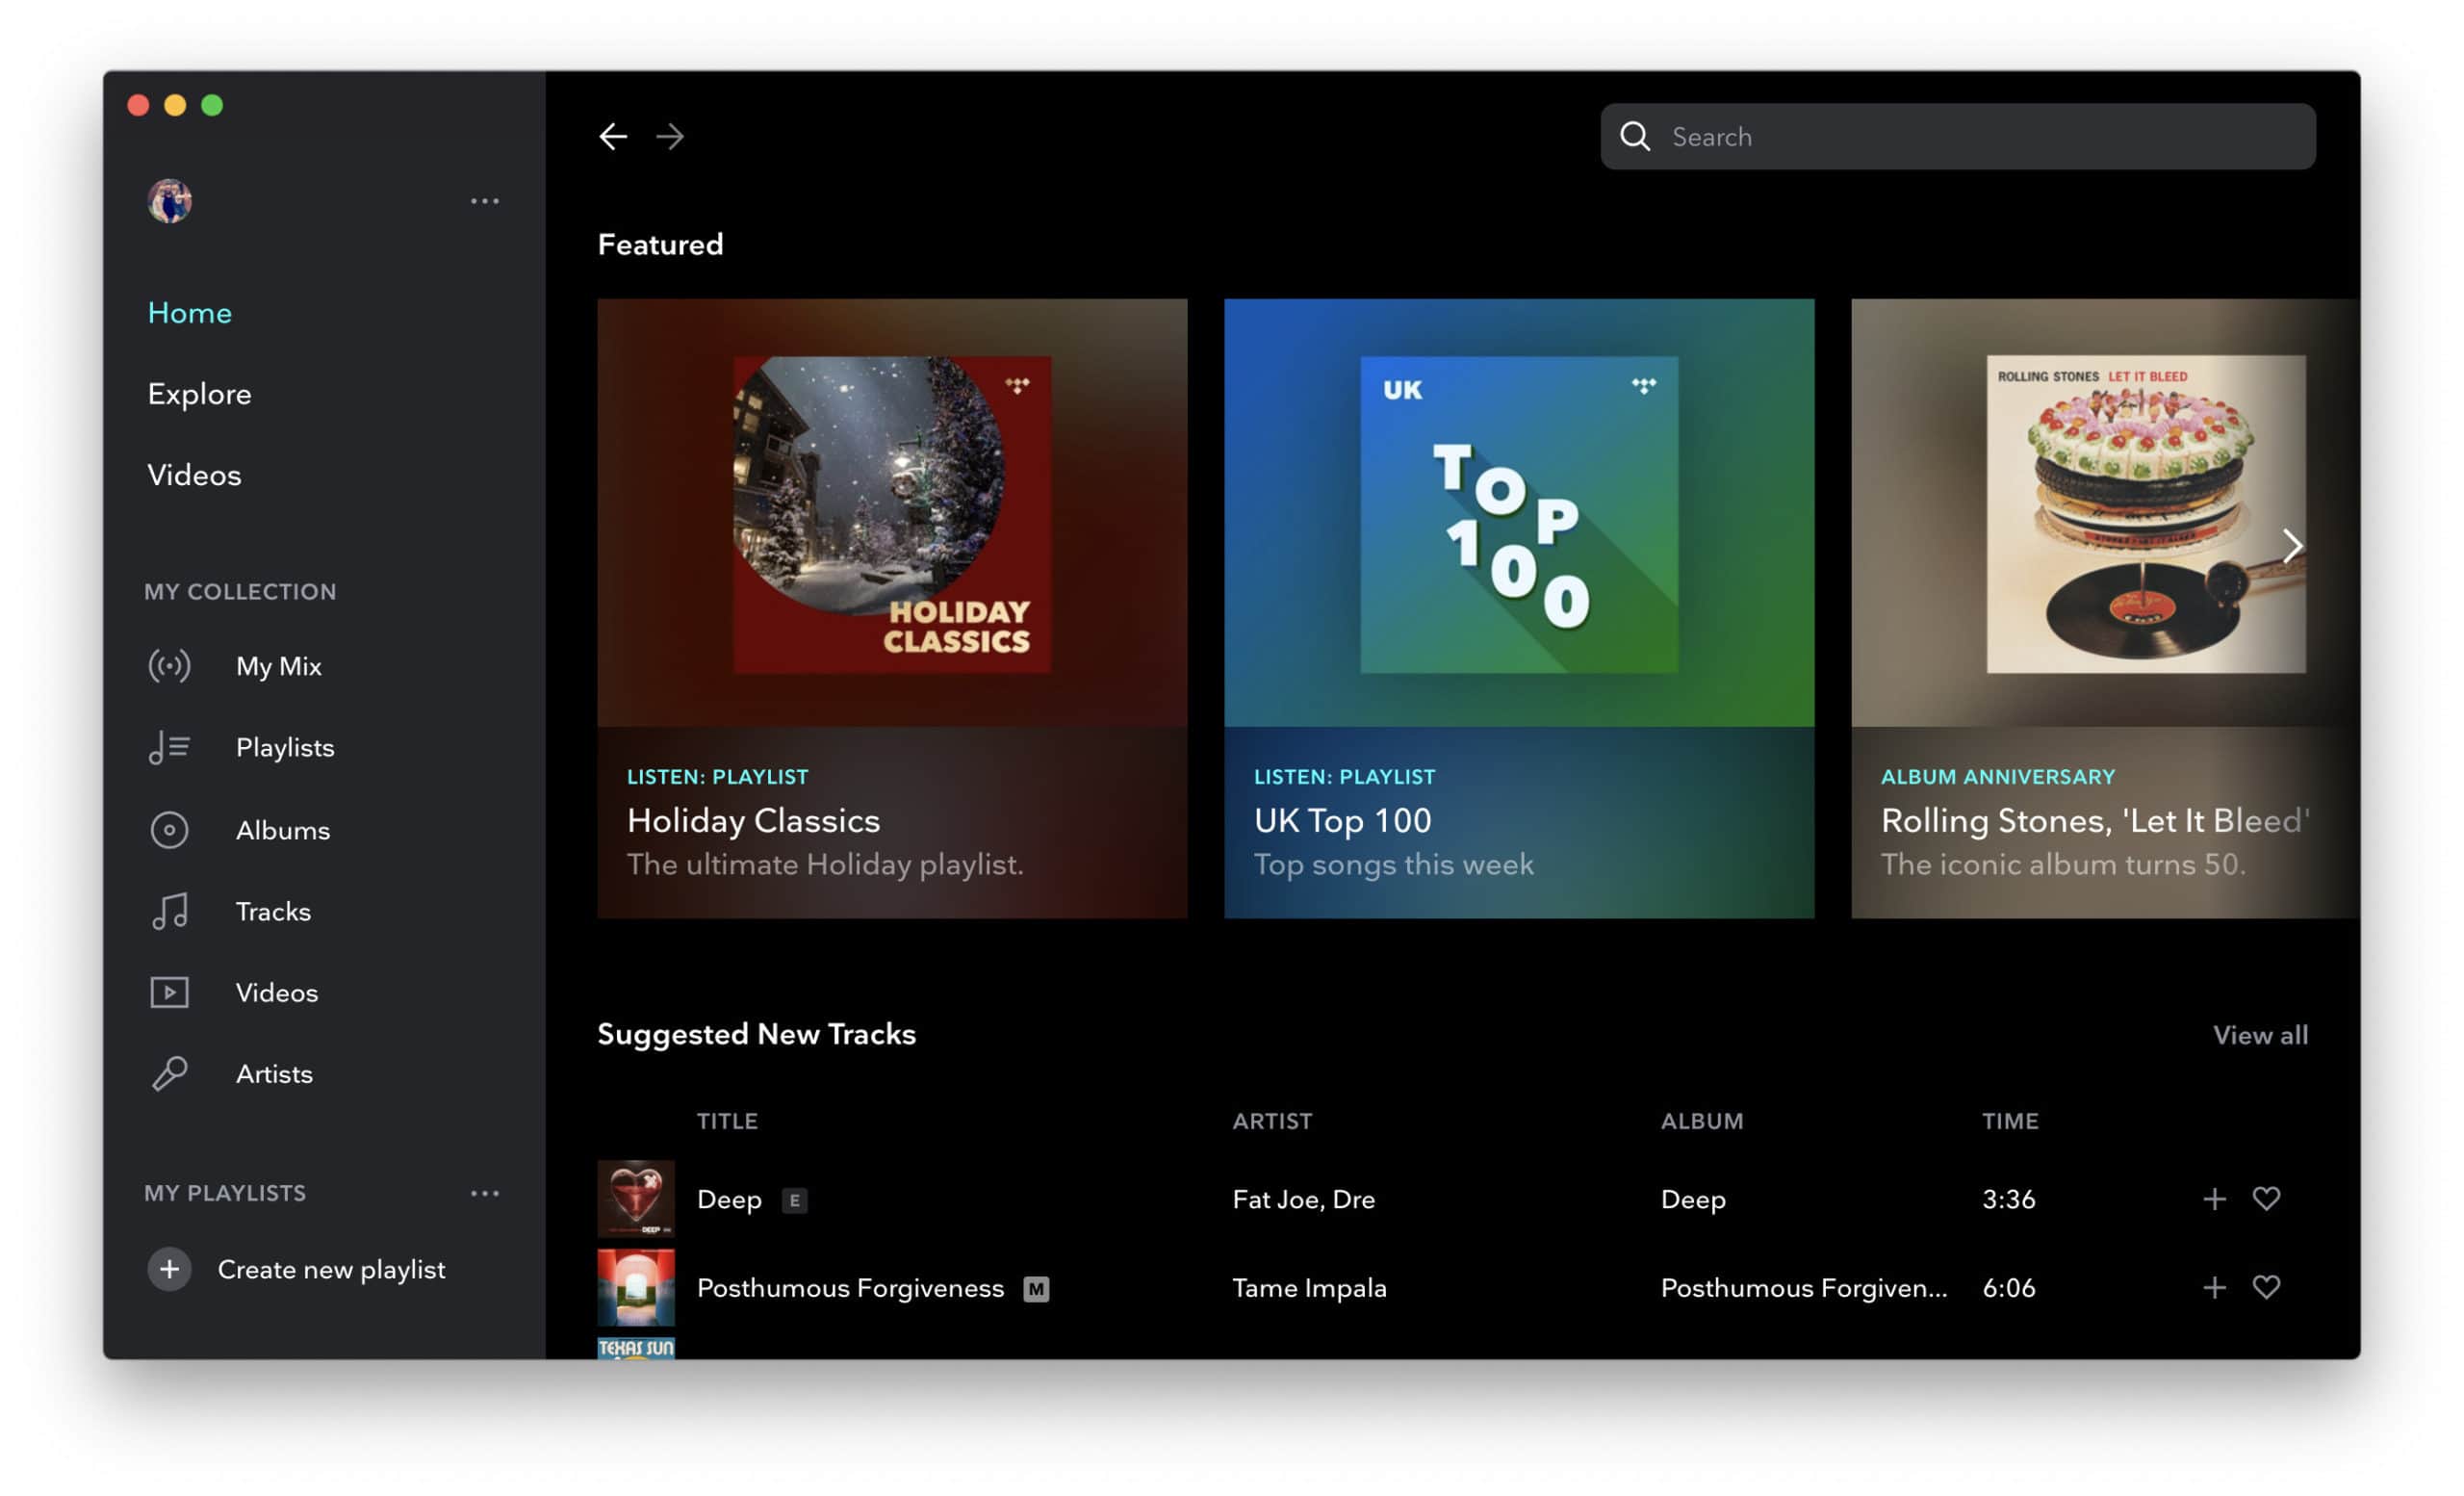Screen dimensions: 2464x1496
Task: Open Playlists from My Collection
Action: 285,747
